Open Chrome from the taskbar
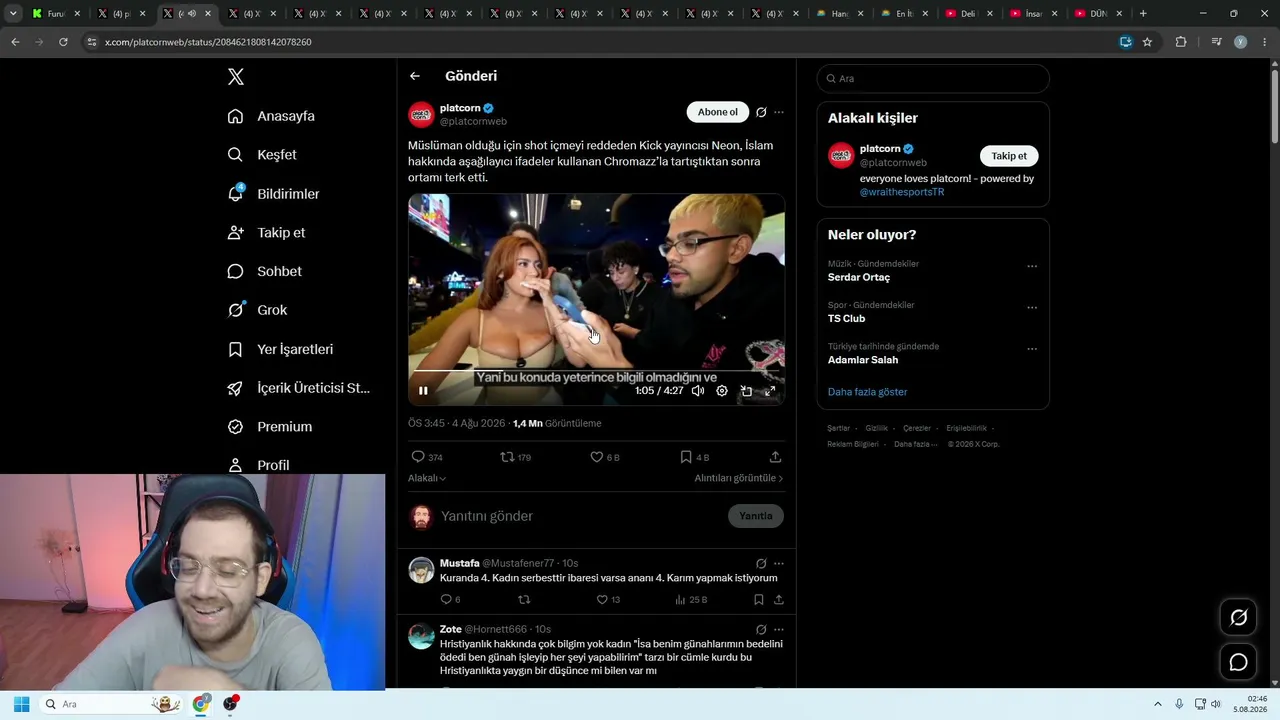The image size is (1280, 720). tap(201, 704)
